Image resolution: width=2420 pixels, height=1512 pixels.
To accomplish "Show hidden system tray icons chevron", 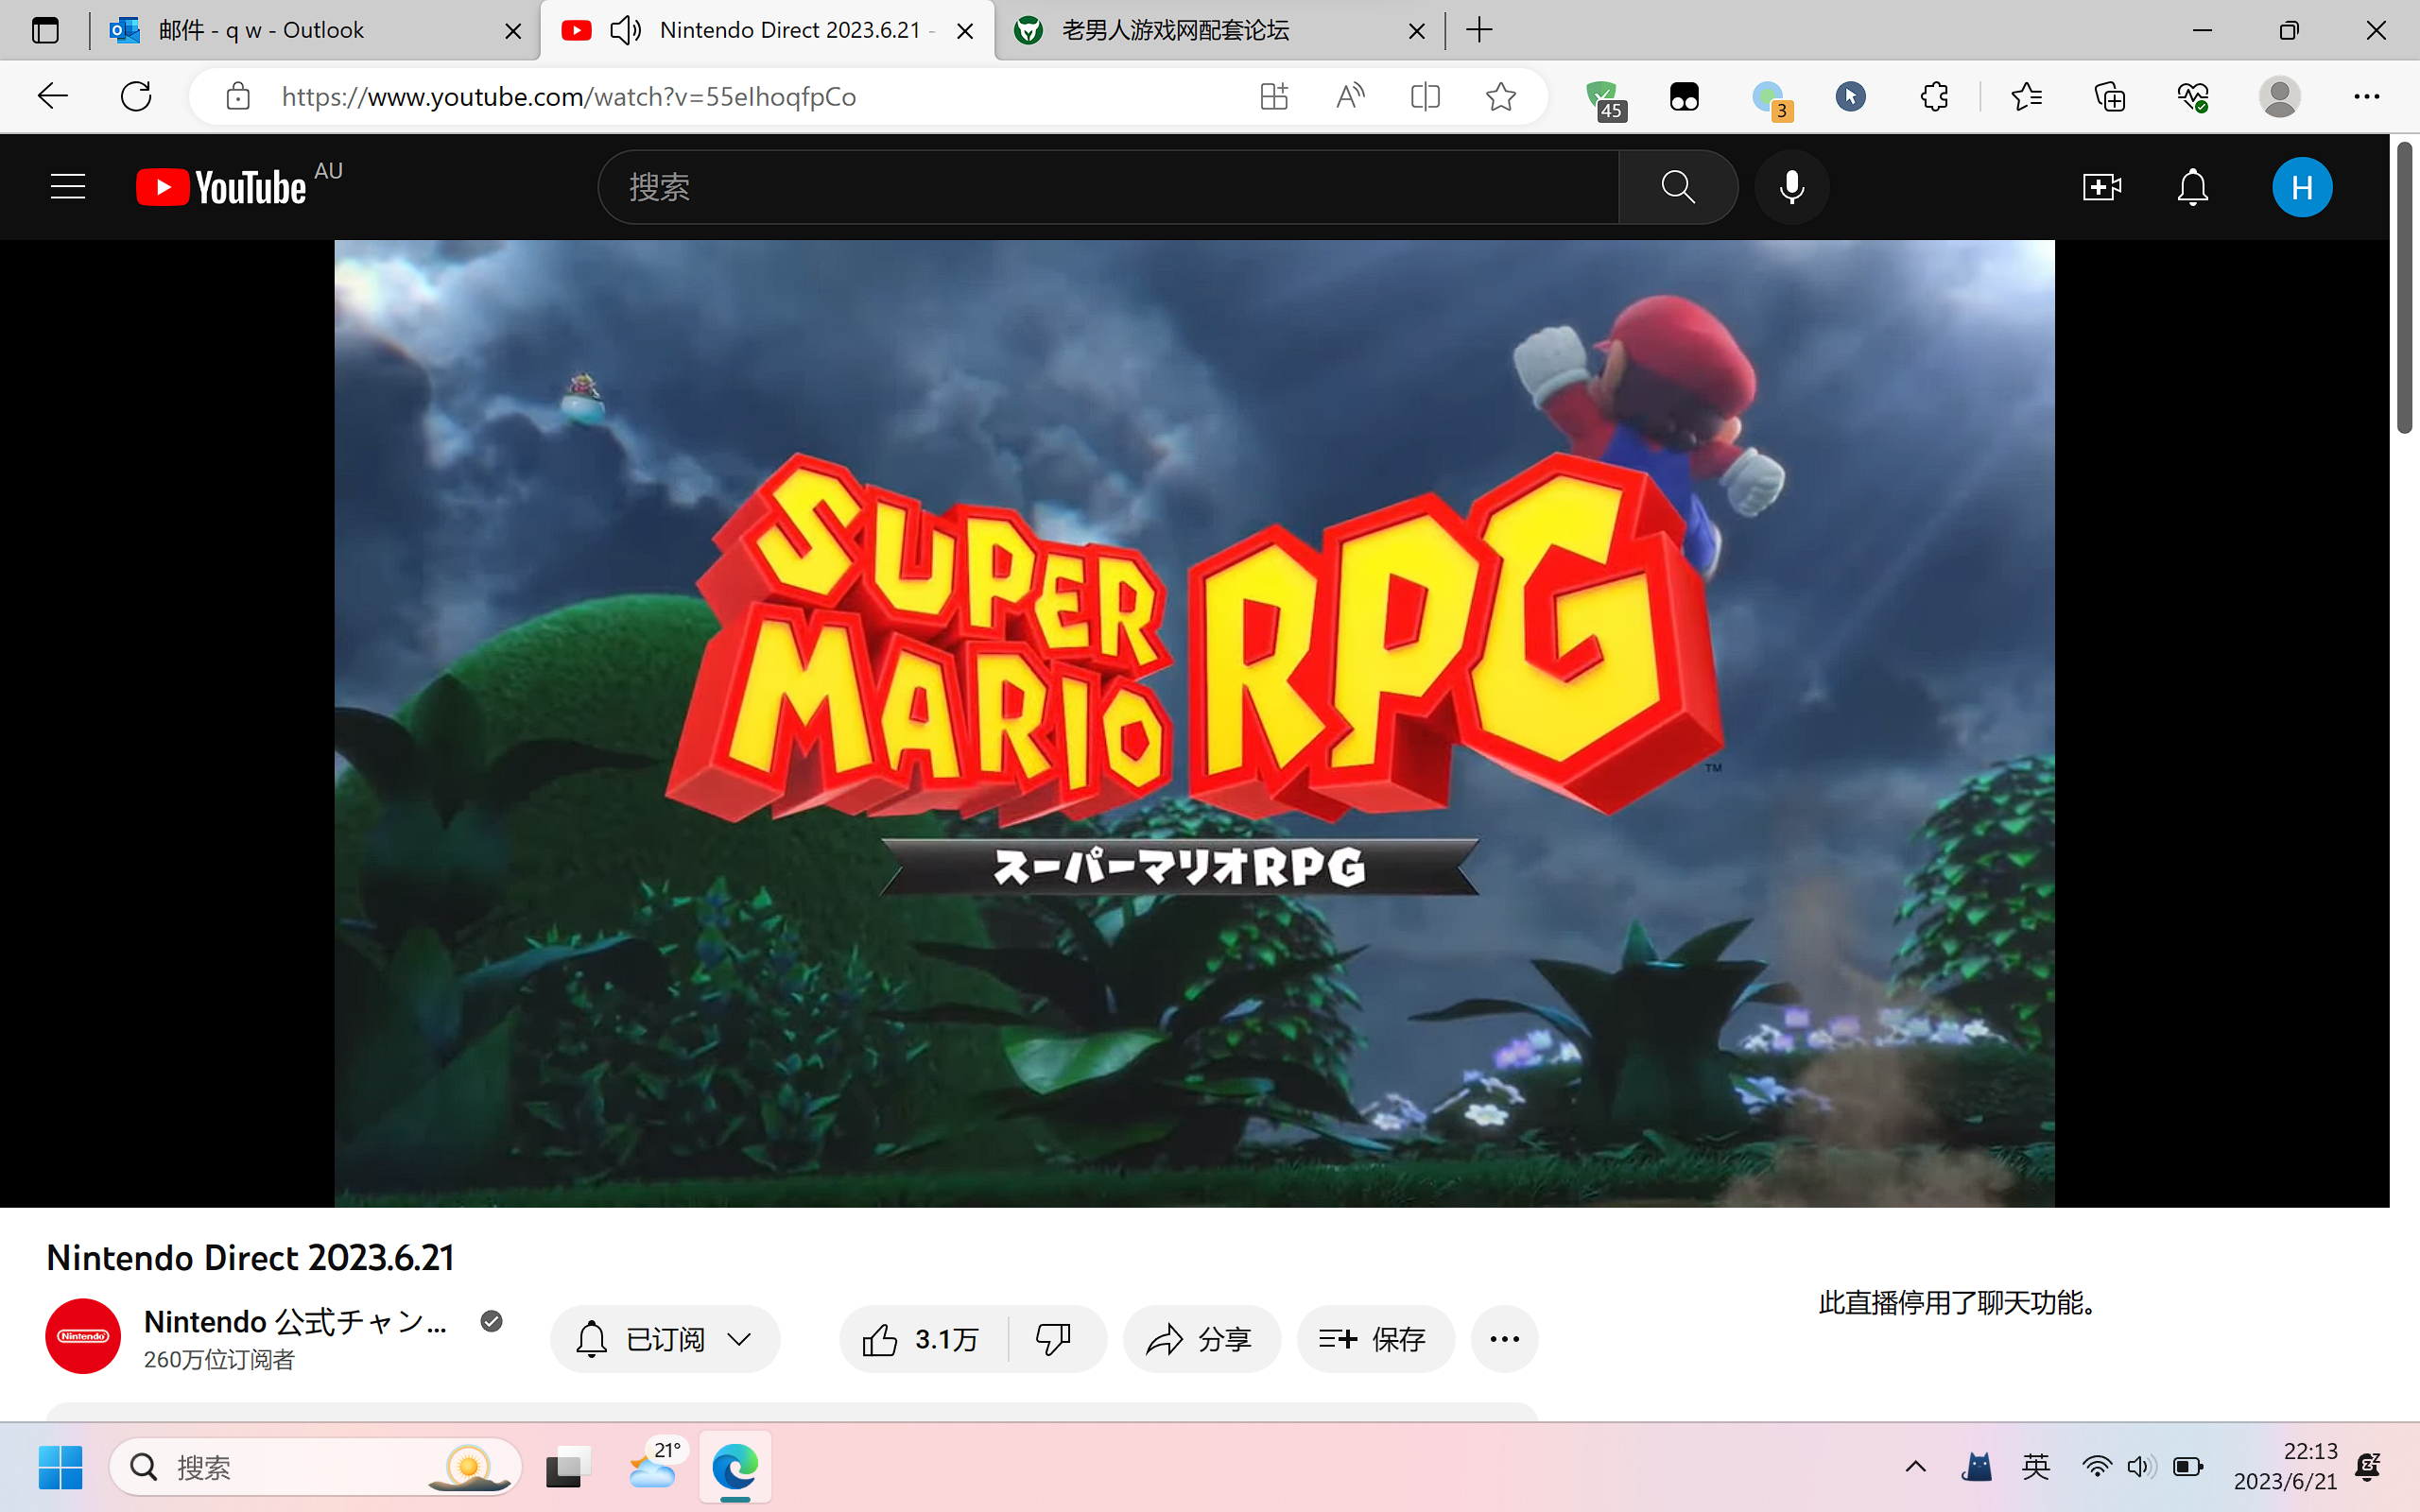I will point(1915,1467).
